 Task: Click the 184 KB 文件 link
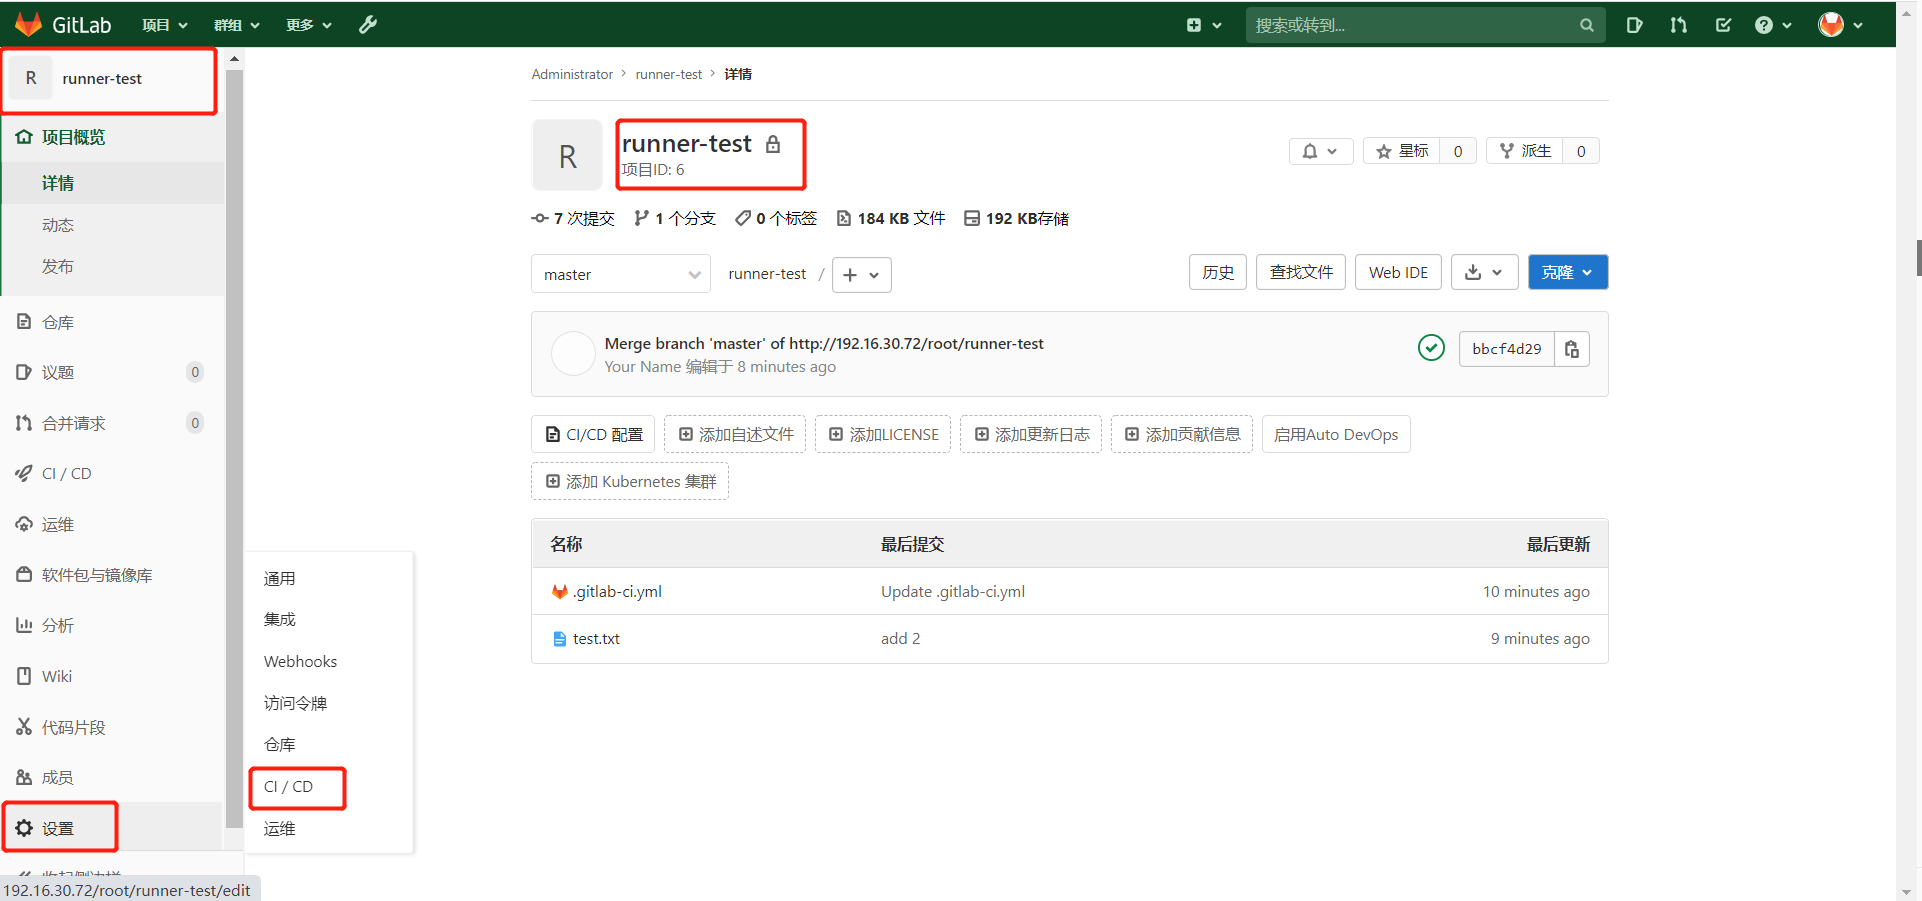coord(891,218)
